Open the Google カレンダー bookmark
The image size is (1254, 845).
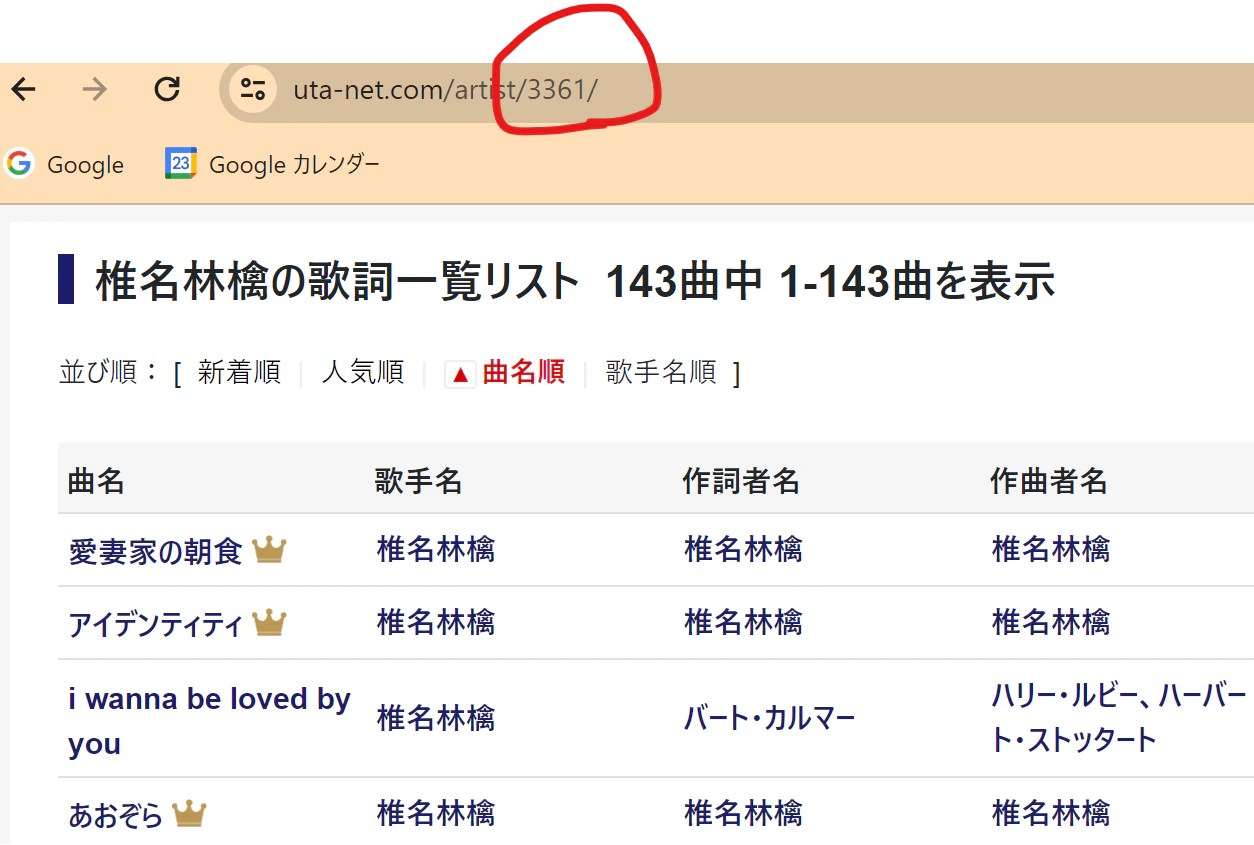(x=272, y=164)
